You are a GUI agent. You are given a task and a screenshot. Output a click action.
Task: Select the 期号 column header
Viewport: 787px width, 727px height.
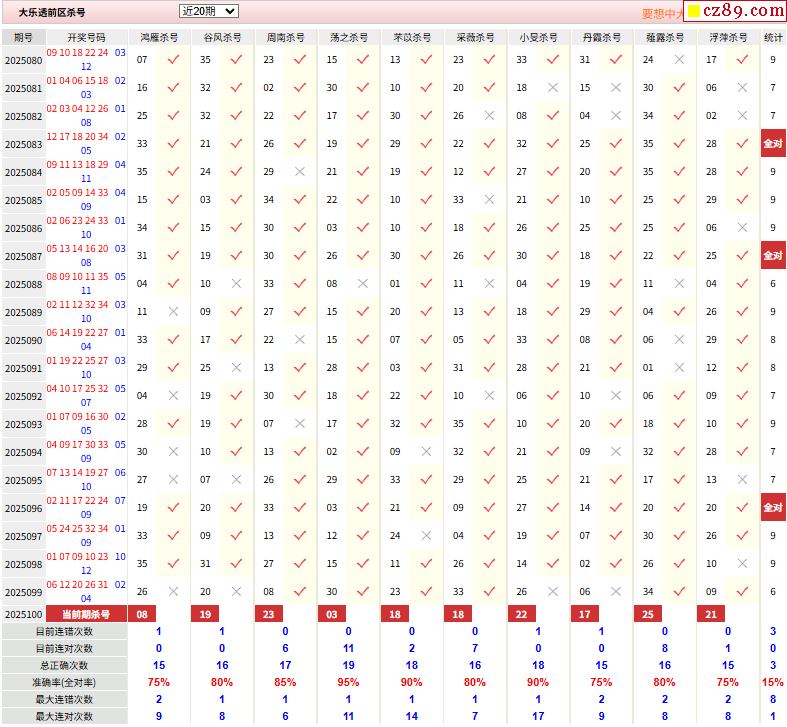24,37
